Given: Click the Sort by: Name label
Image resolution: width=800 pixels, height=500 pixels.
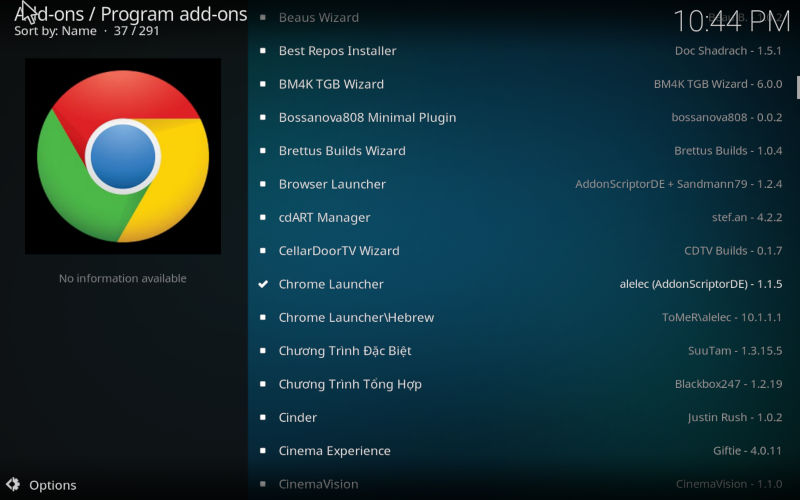Looking at the screenshot, I should [x=55, y=31].
